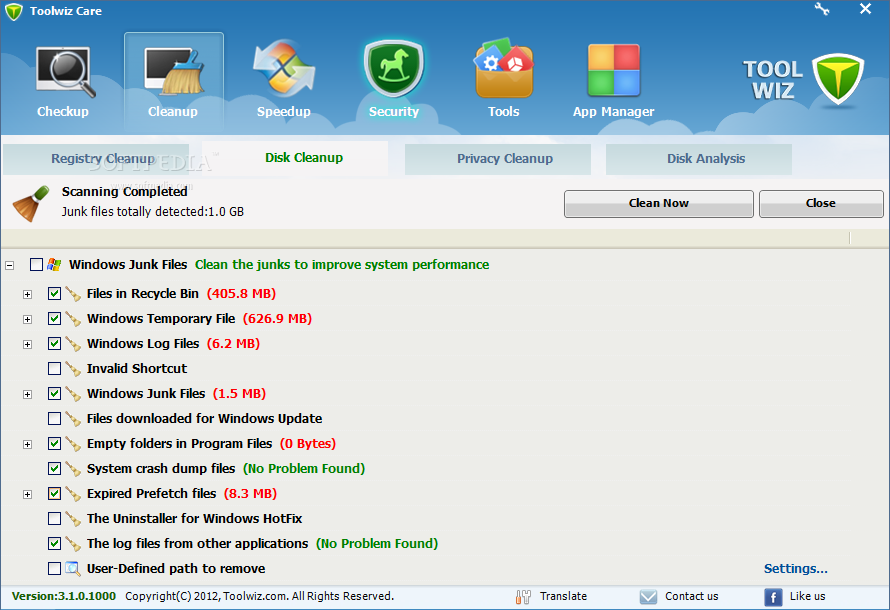The width and height of the screenshot is (890, 610).
Task: Uncheck Empty folders in Program Files
Action: tap(54, 443)
